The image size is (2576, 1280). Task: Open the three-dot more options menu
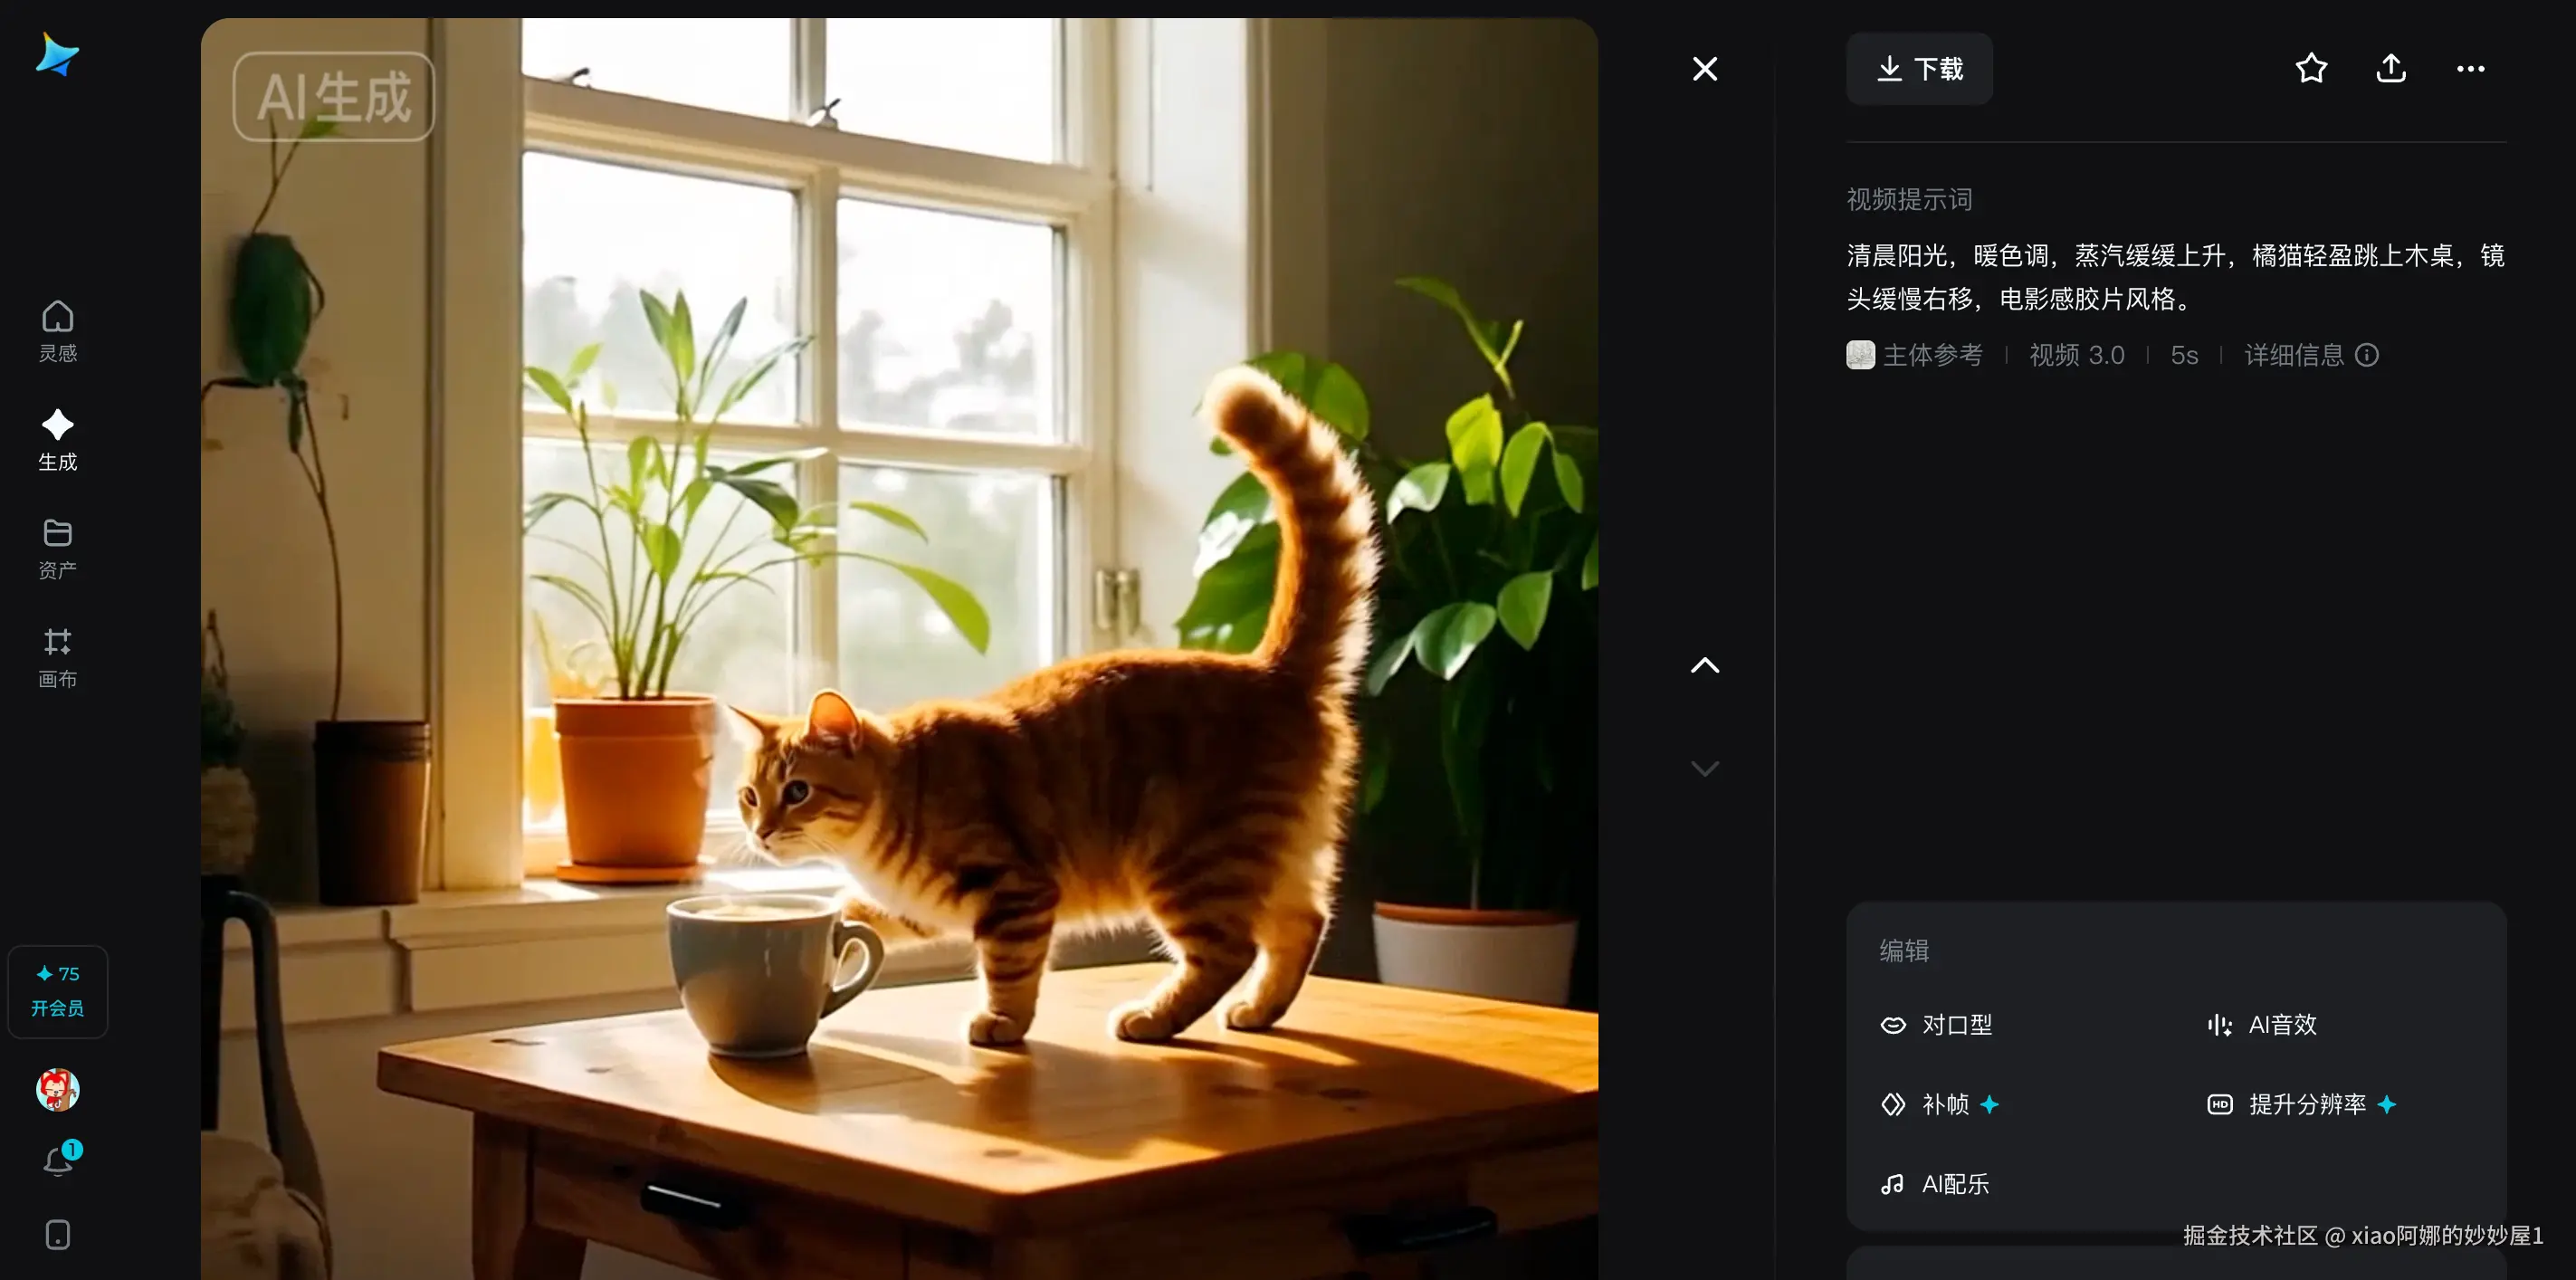pos(2470,69)
